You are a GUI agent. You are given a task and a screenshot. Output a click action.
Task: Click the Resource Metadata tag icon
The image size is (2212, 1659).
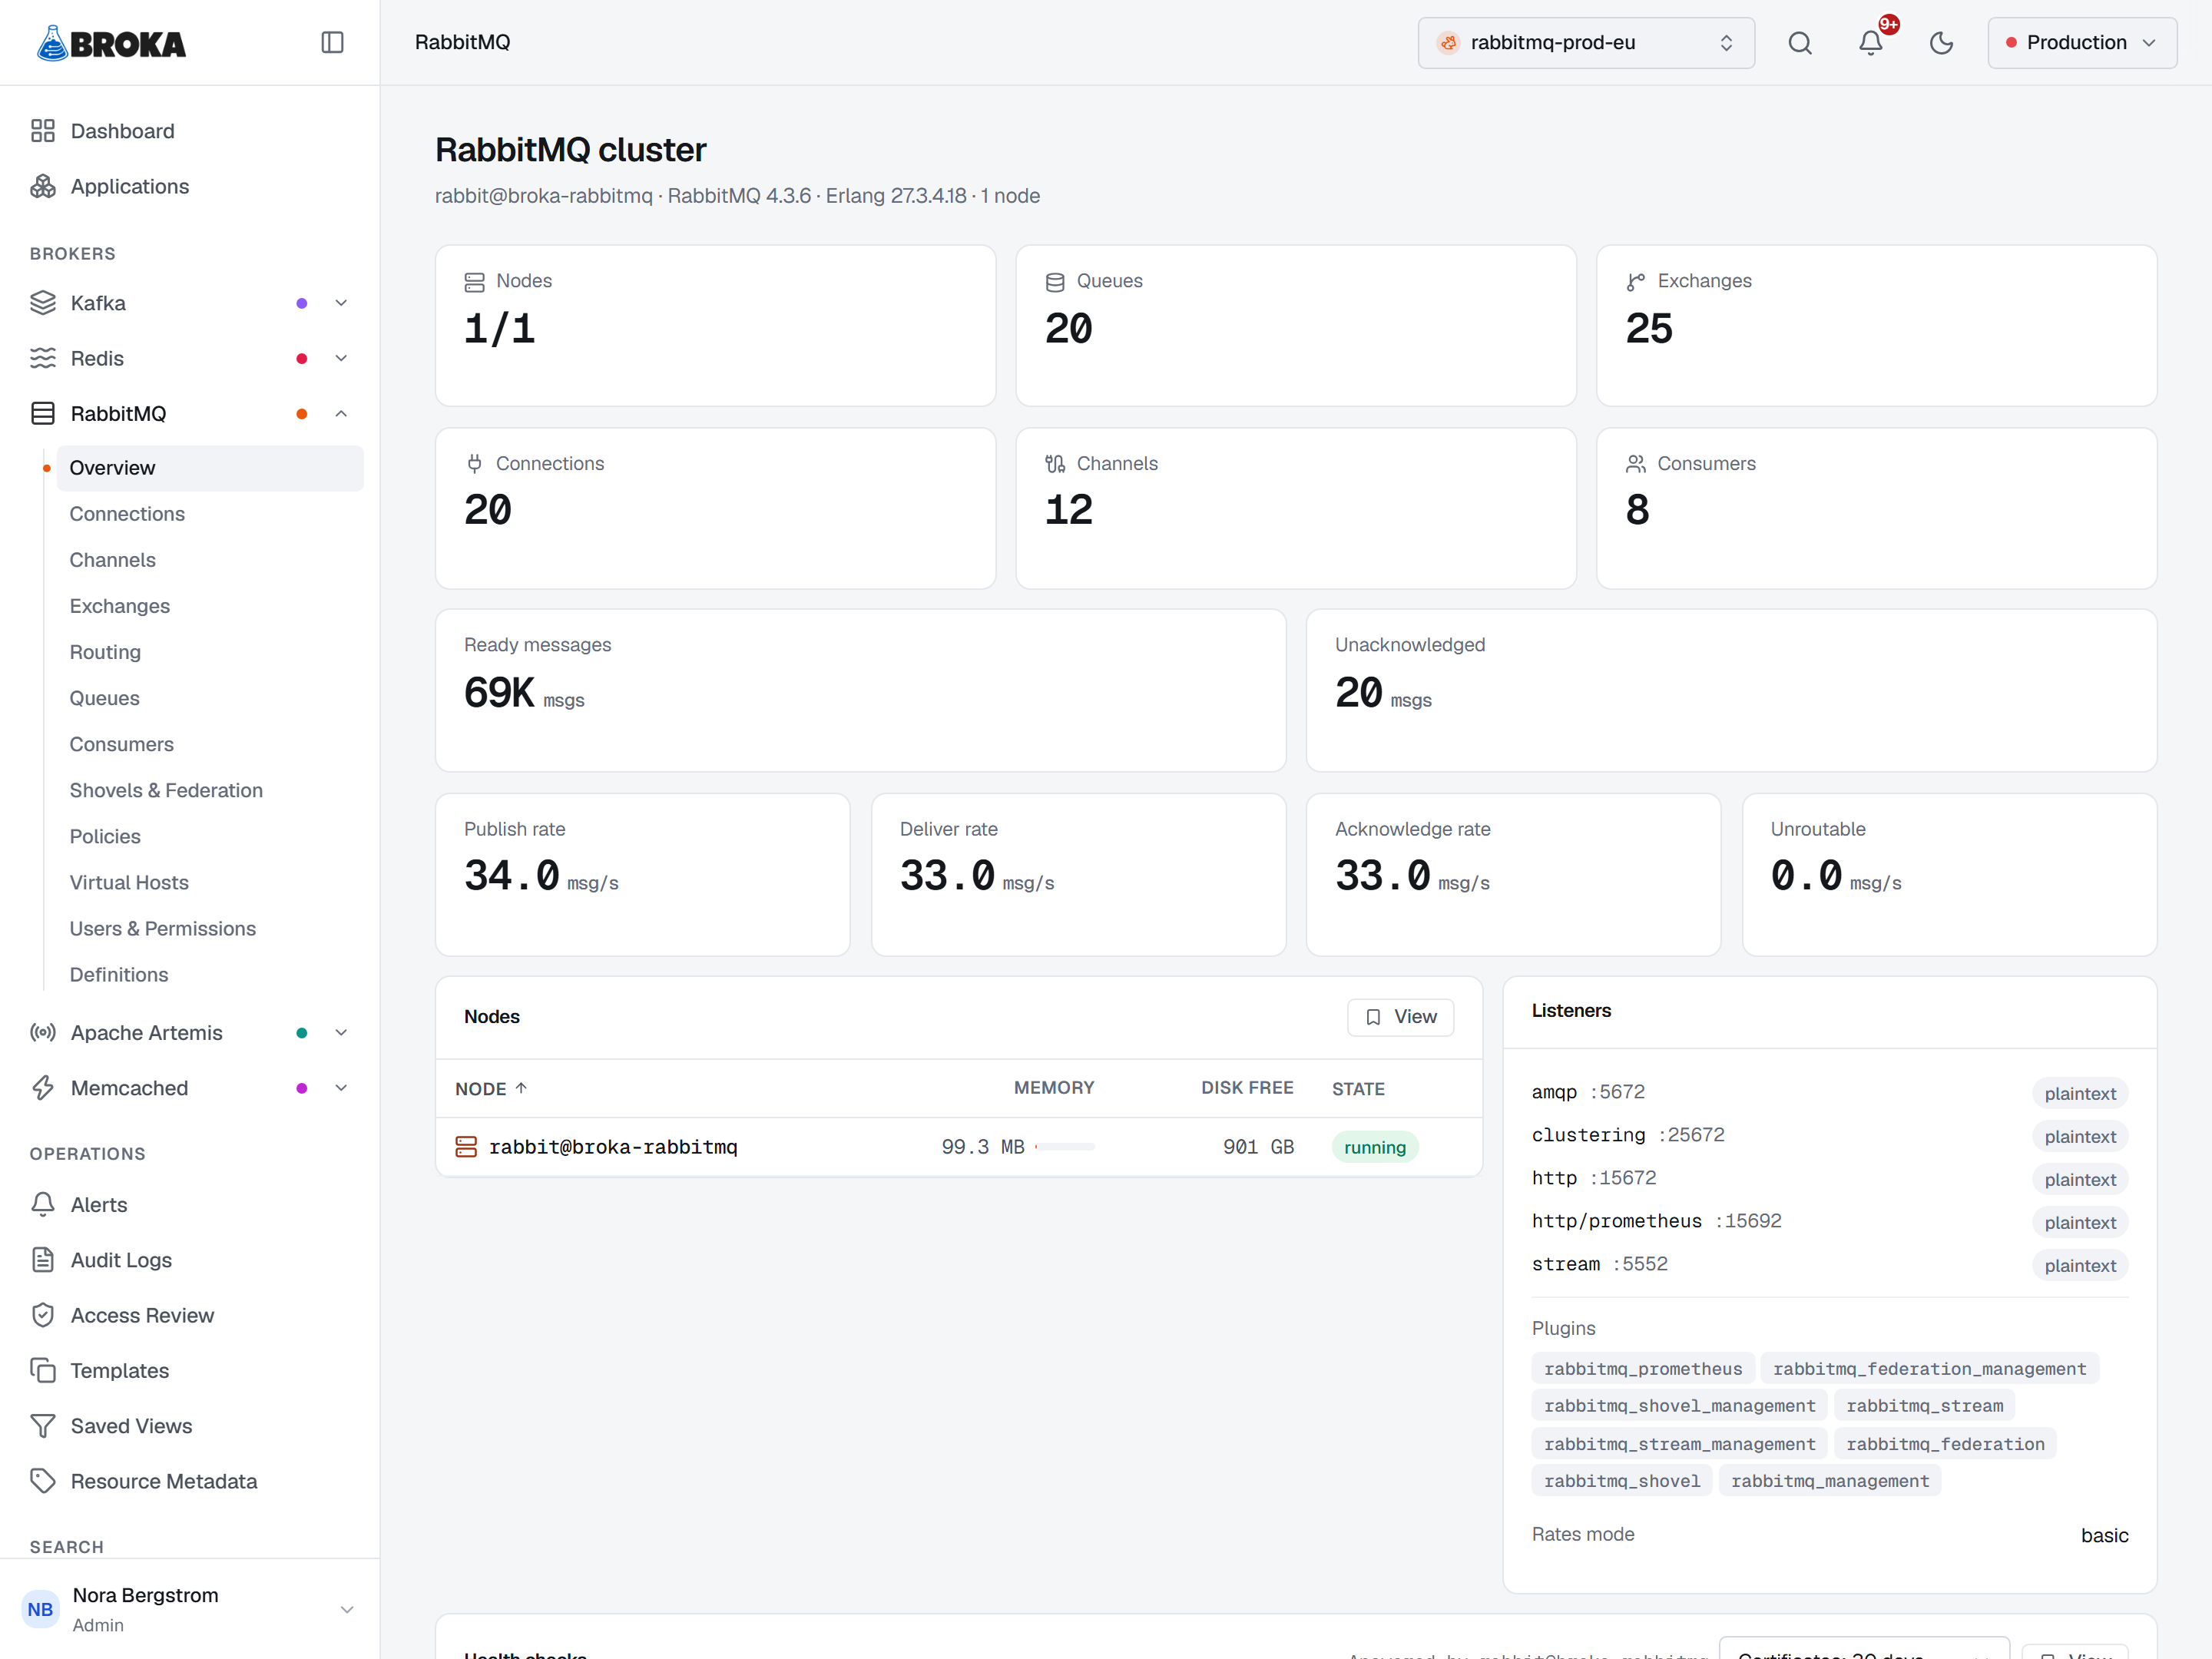(42, 1481)
